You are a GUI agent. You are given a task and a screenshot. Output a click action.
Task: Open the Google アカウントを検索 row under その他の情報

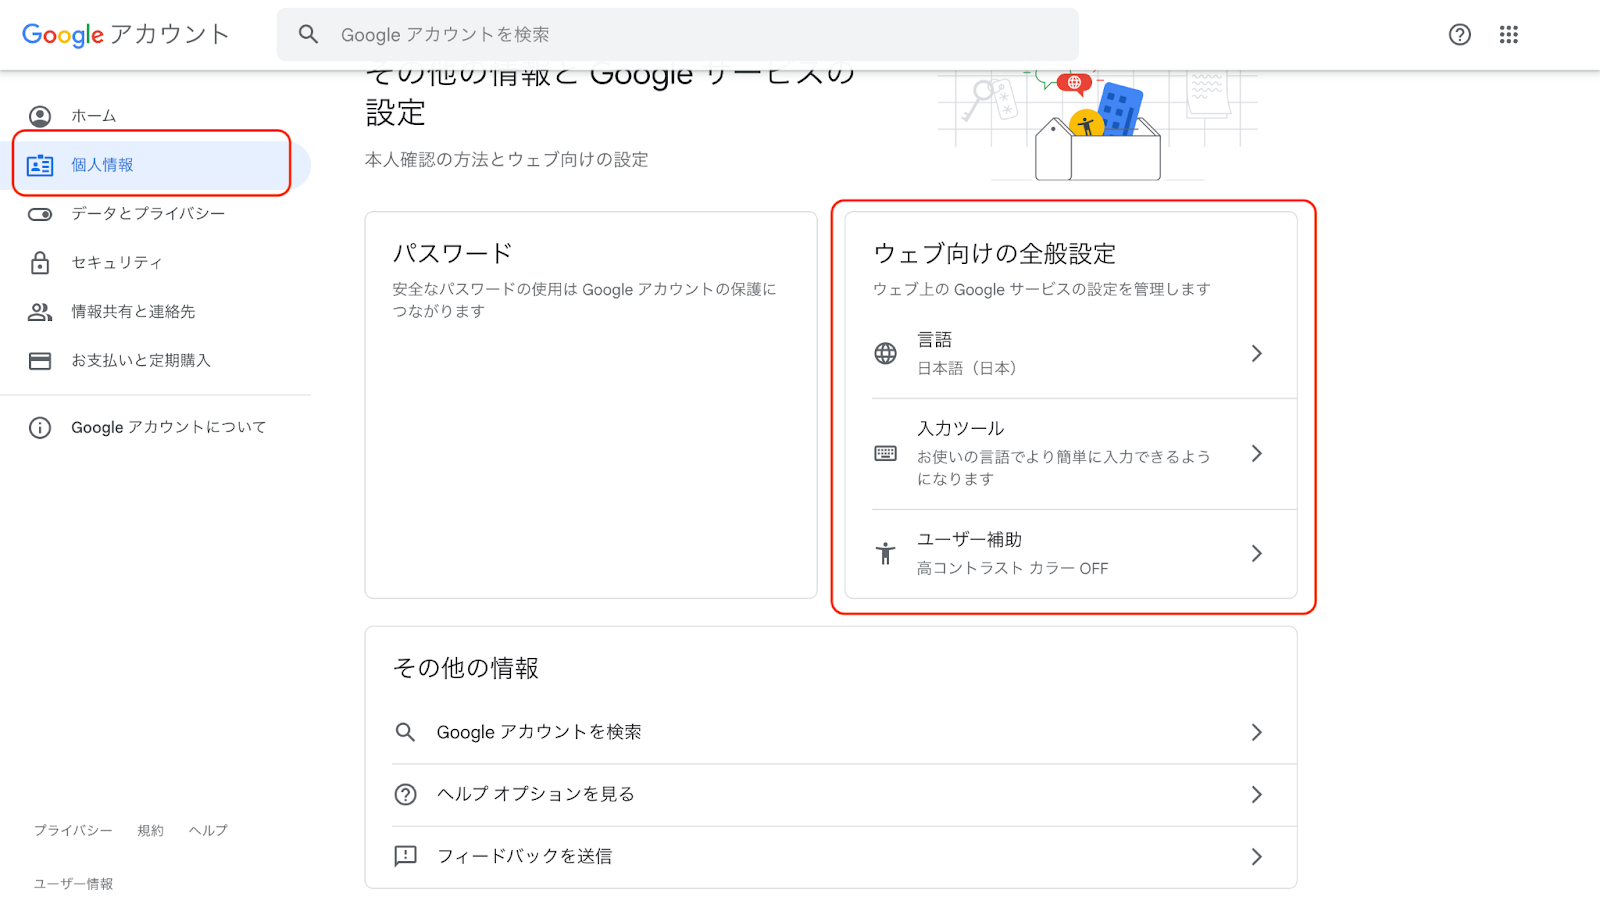click(x=831, y=733)
